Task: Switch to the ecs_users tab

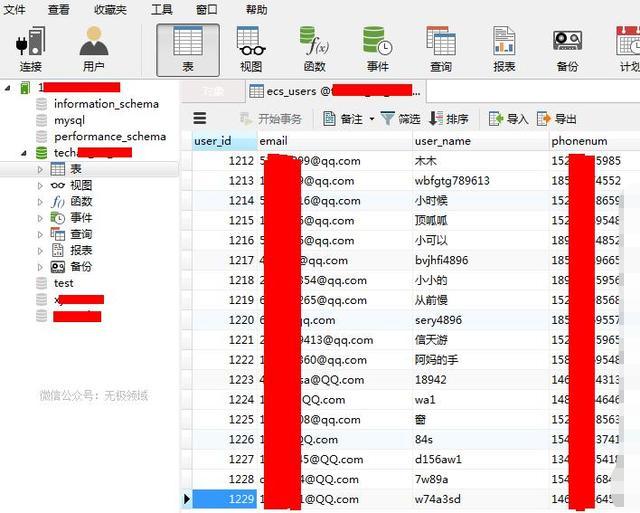Action: coord(335,91)
